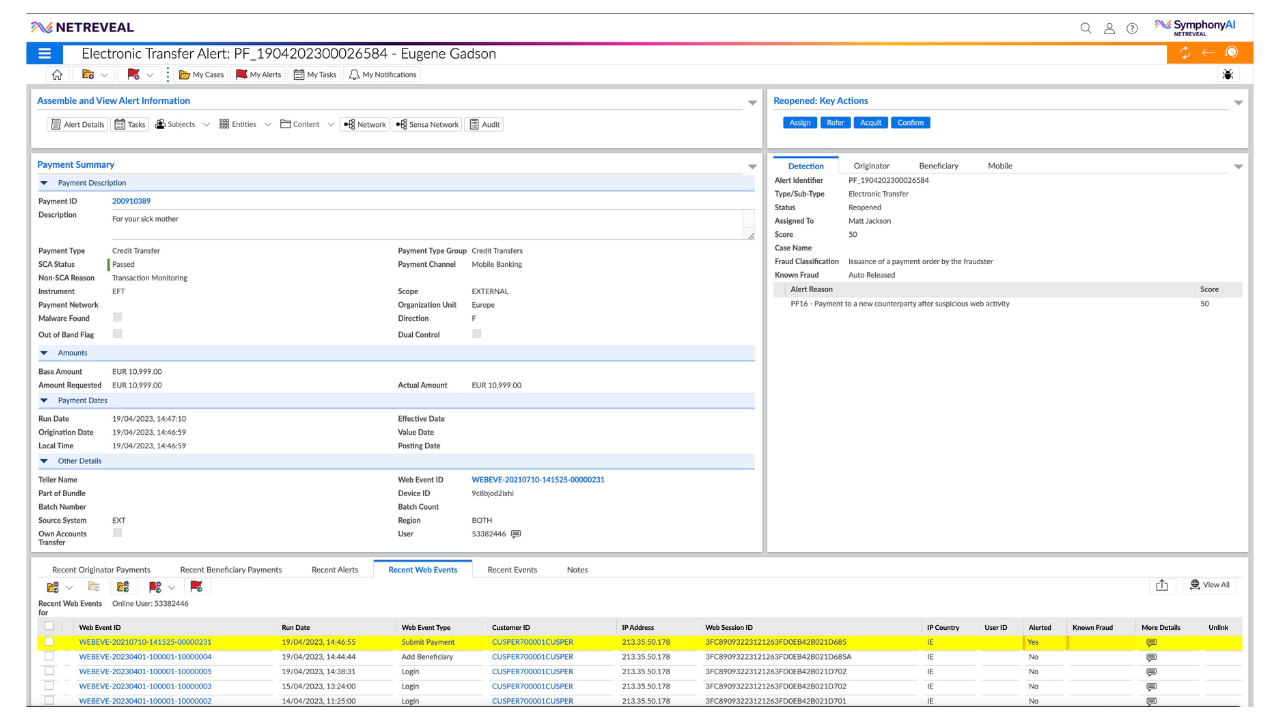This screenshot has width=1280, height=720.
Task: Open My Alerts
Action: click(x=258, y=75)
